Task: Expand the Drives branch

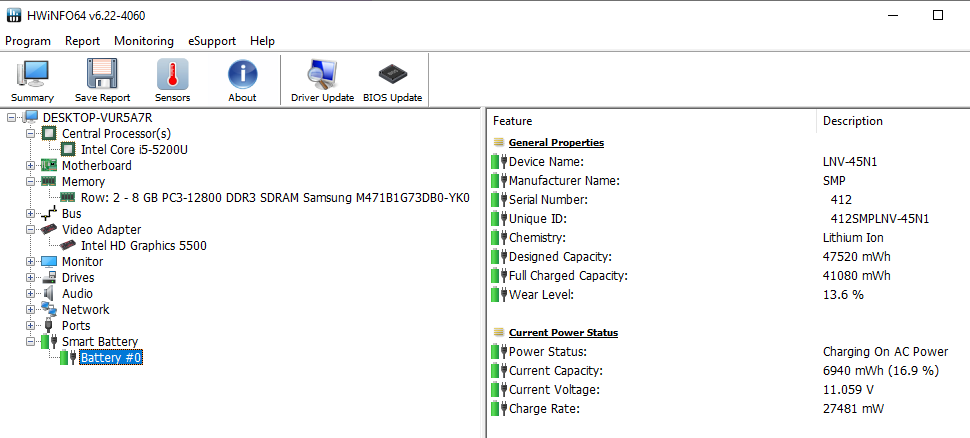Action: pos(30,278)
